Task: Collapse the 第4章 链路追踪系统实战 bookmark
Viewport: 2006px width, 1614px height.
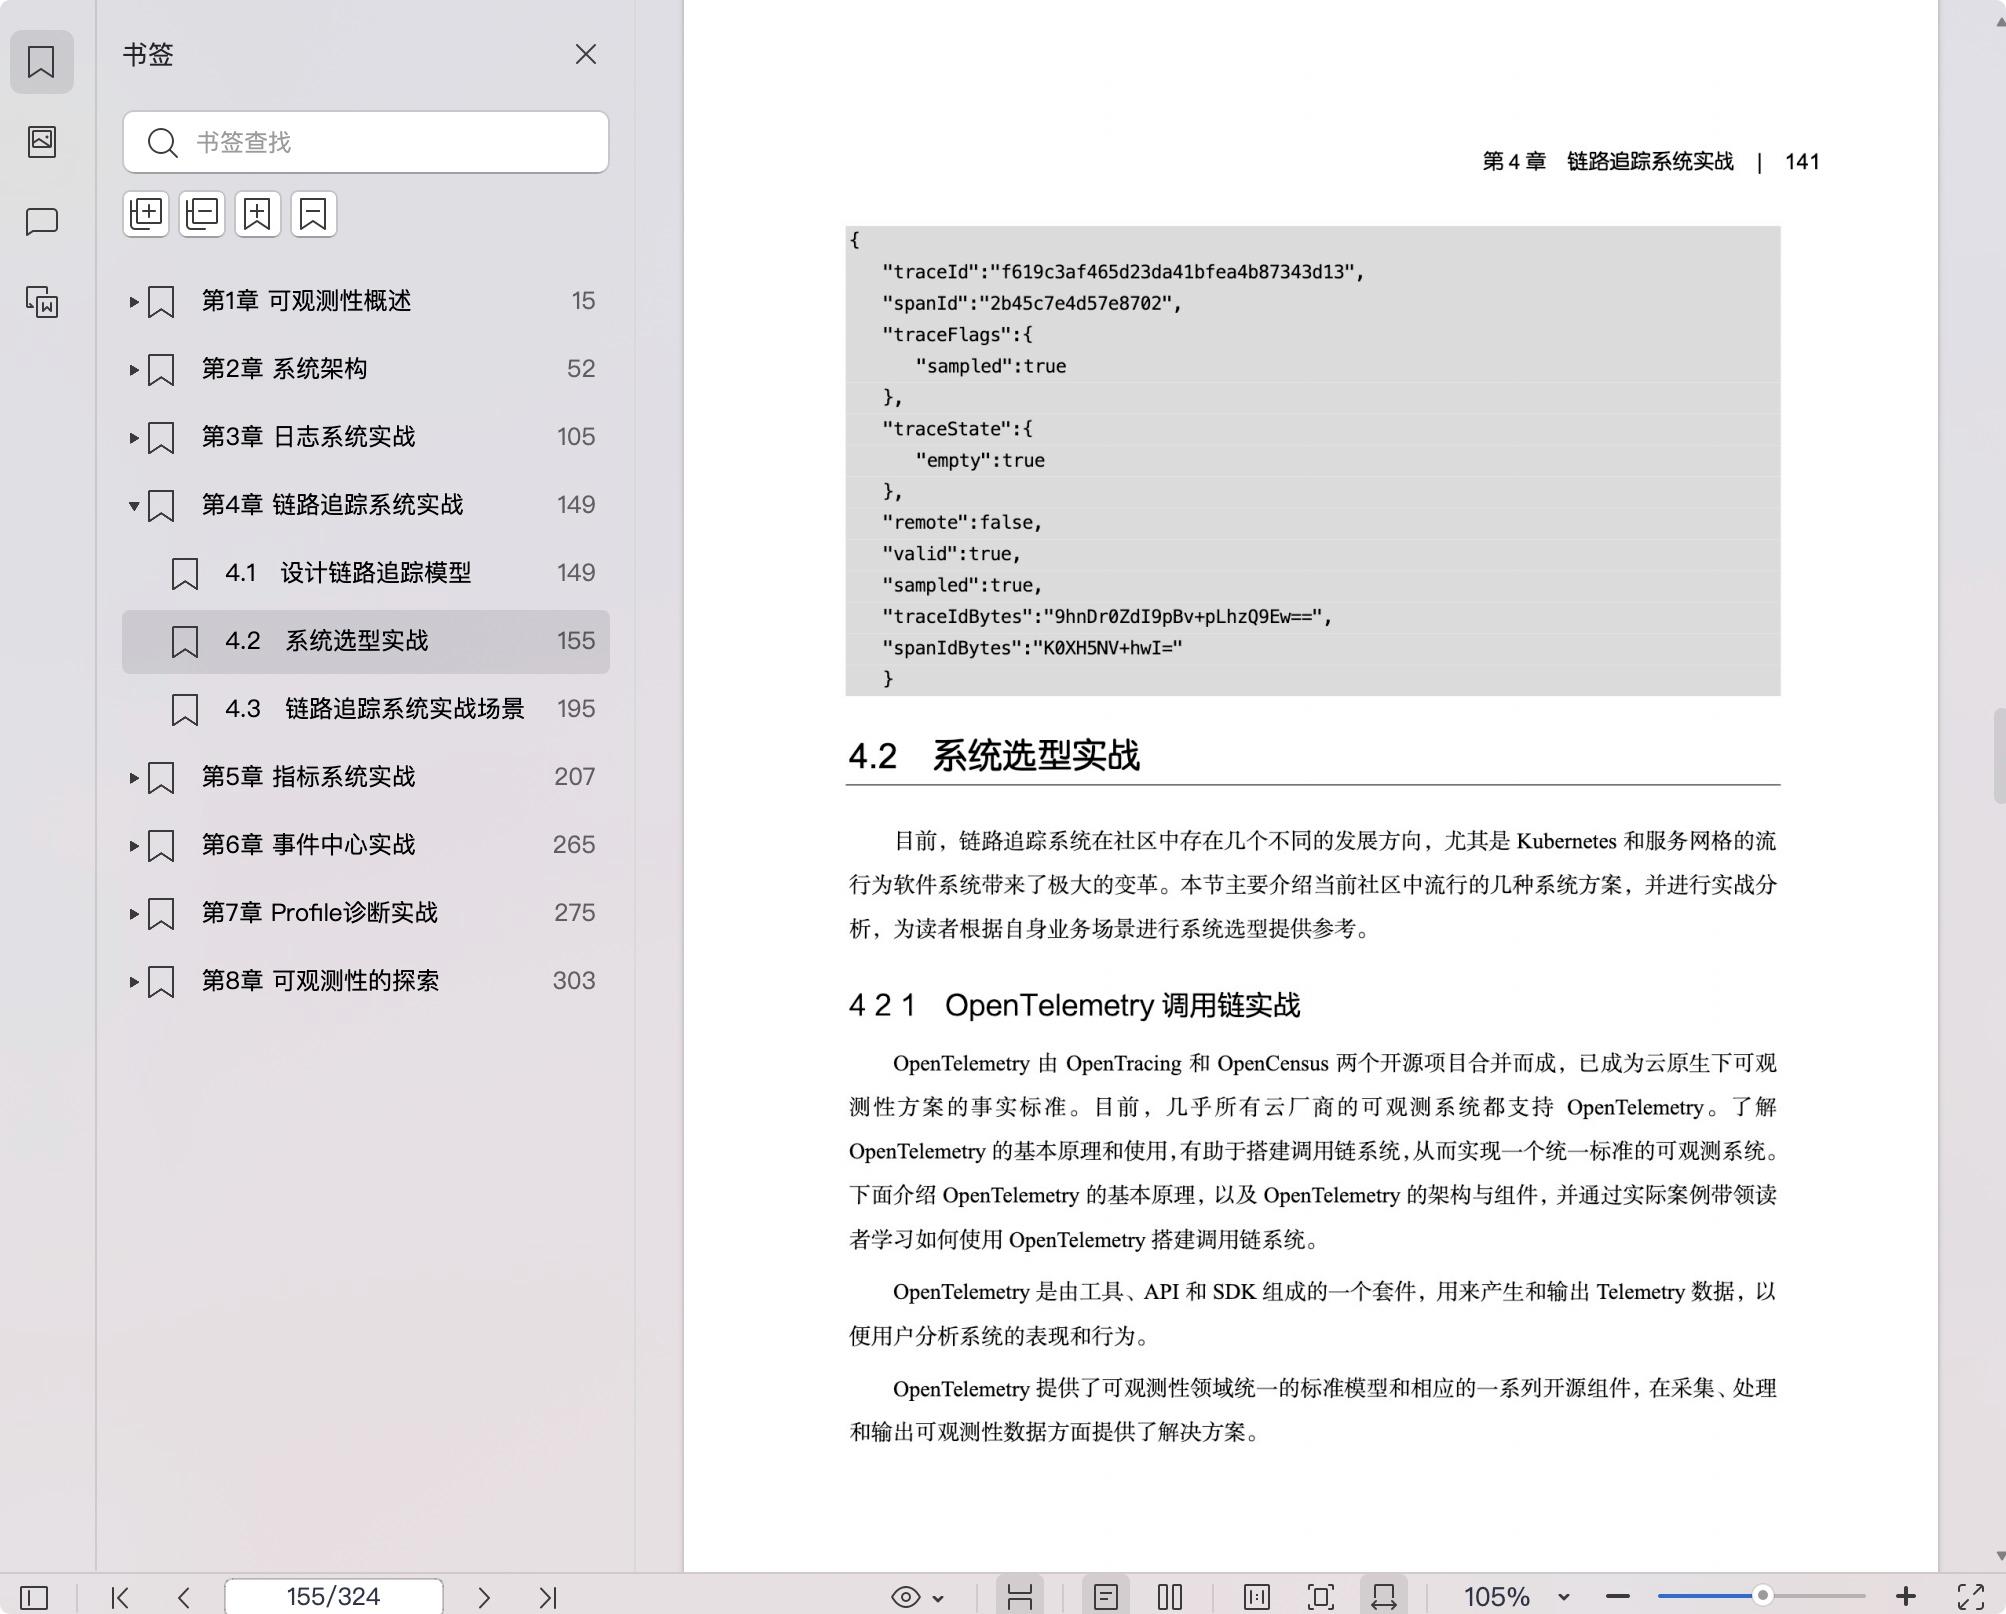Action: pyautogui.click(x=133, y=505)
